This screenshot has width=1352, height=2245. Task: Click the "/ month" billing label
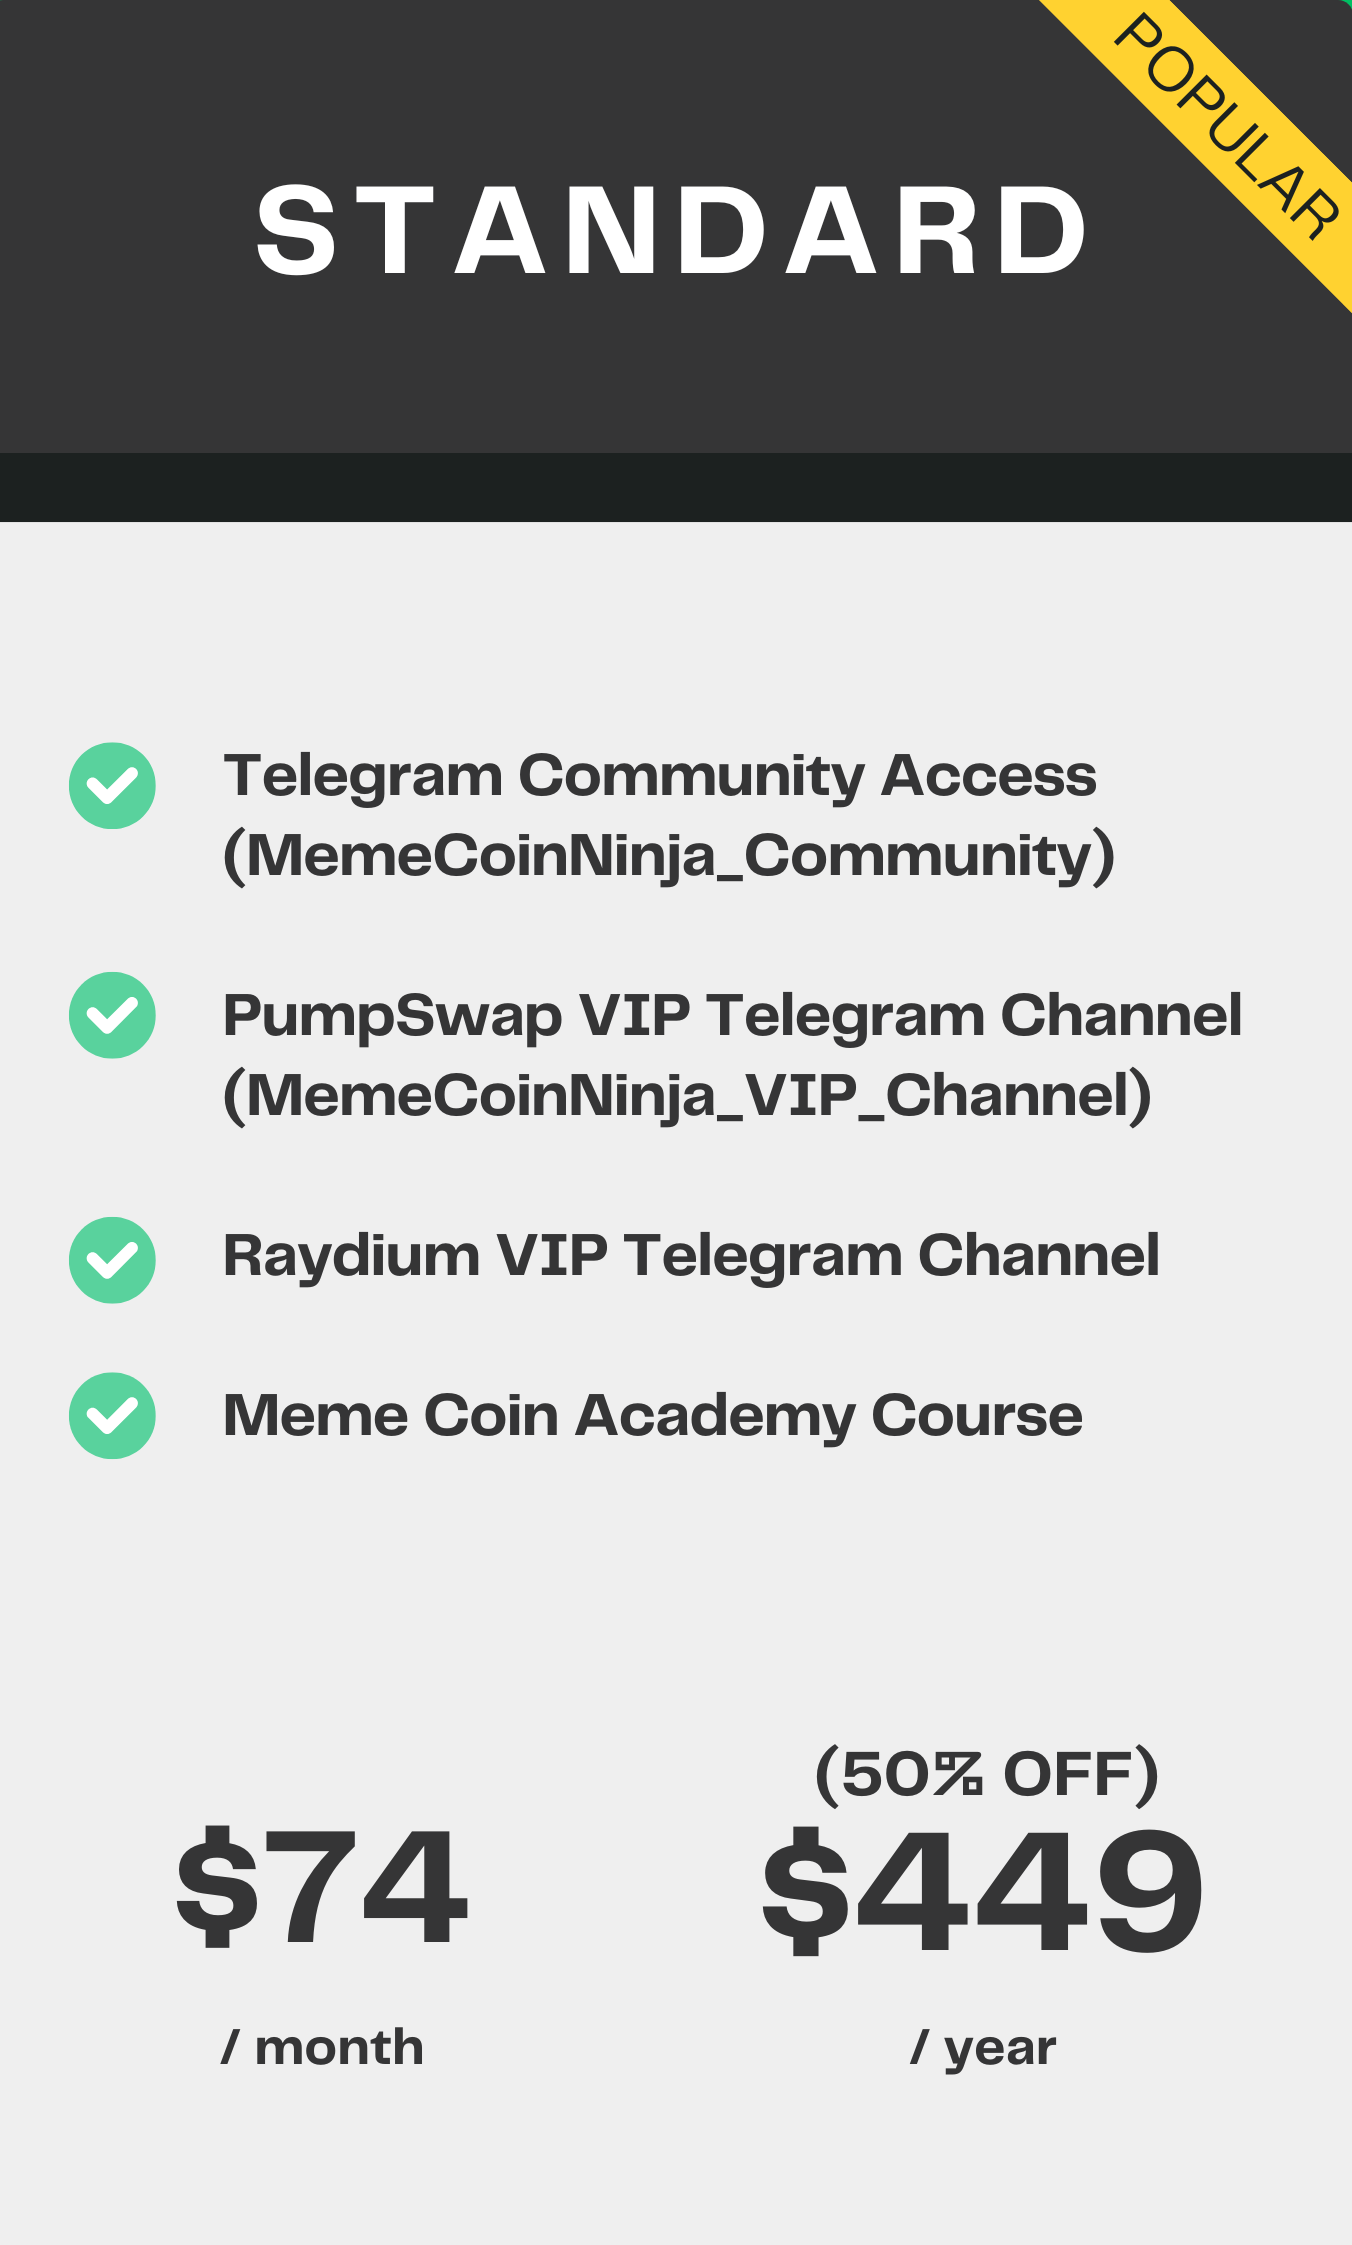322,2047
